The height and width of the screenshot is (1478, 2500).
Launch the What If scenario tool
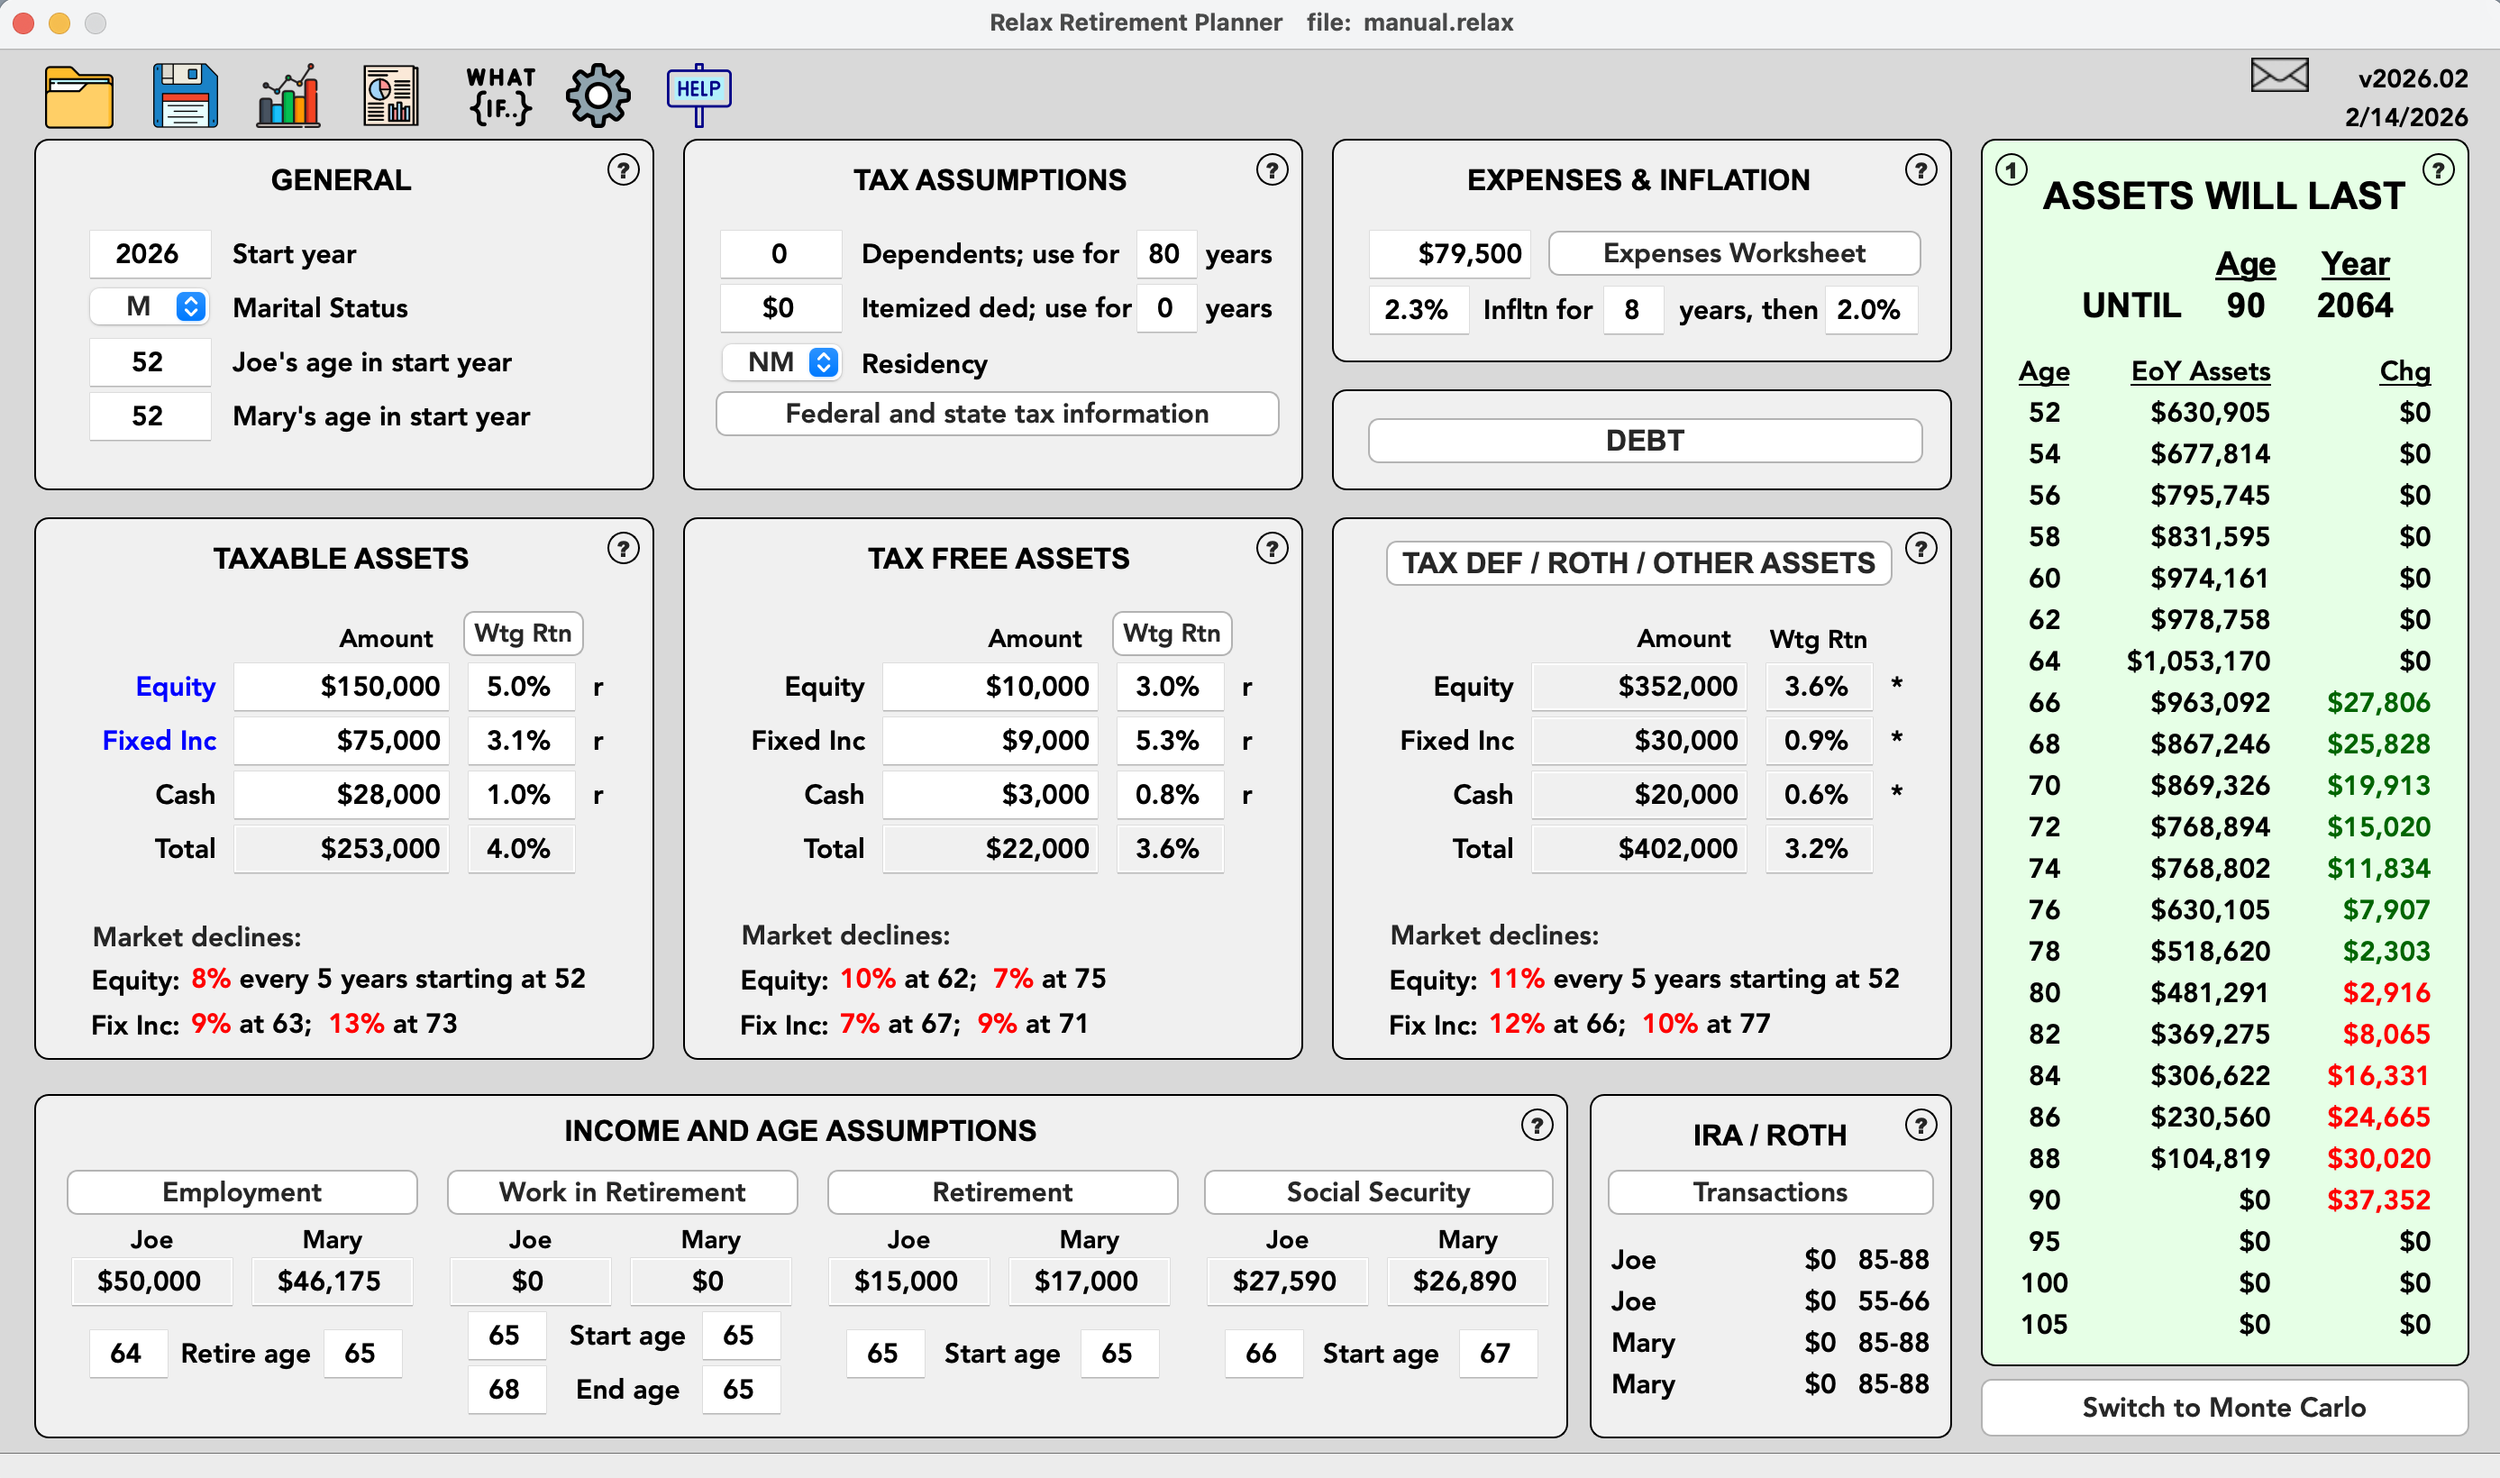tap(500, 96)
